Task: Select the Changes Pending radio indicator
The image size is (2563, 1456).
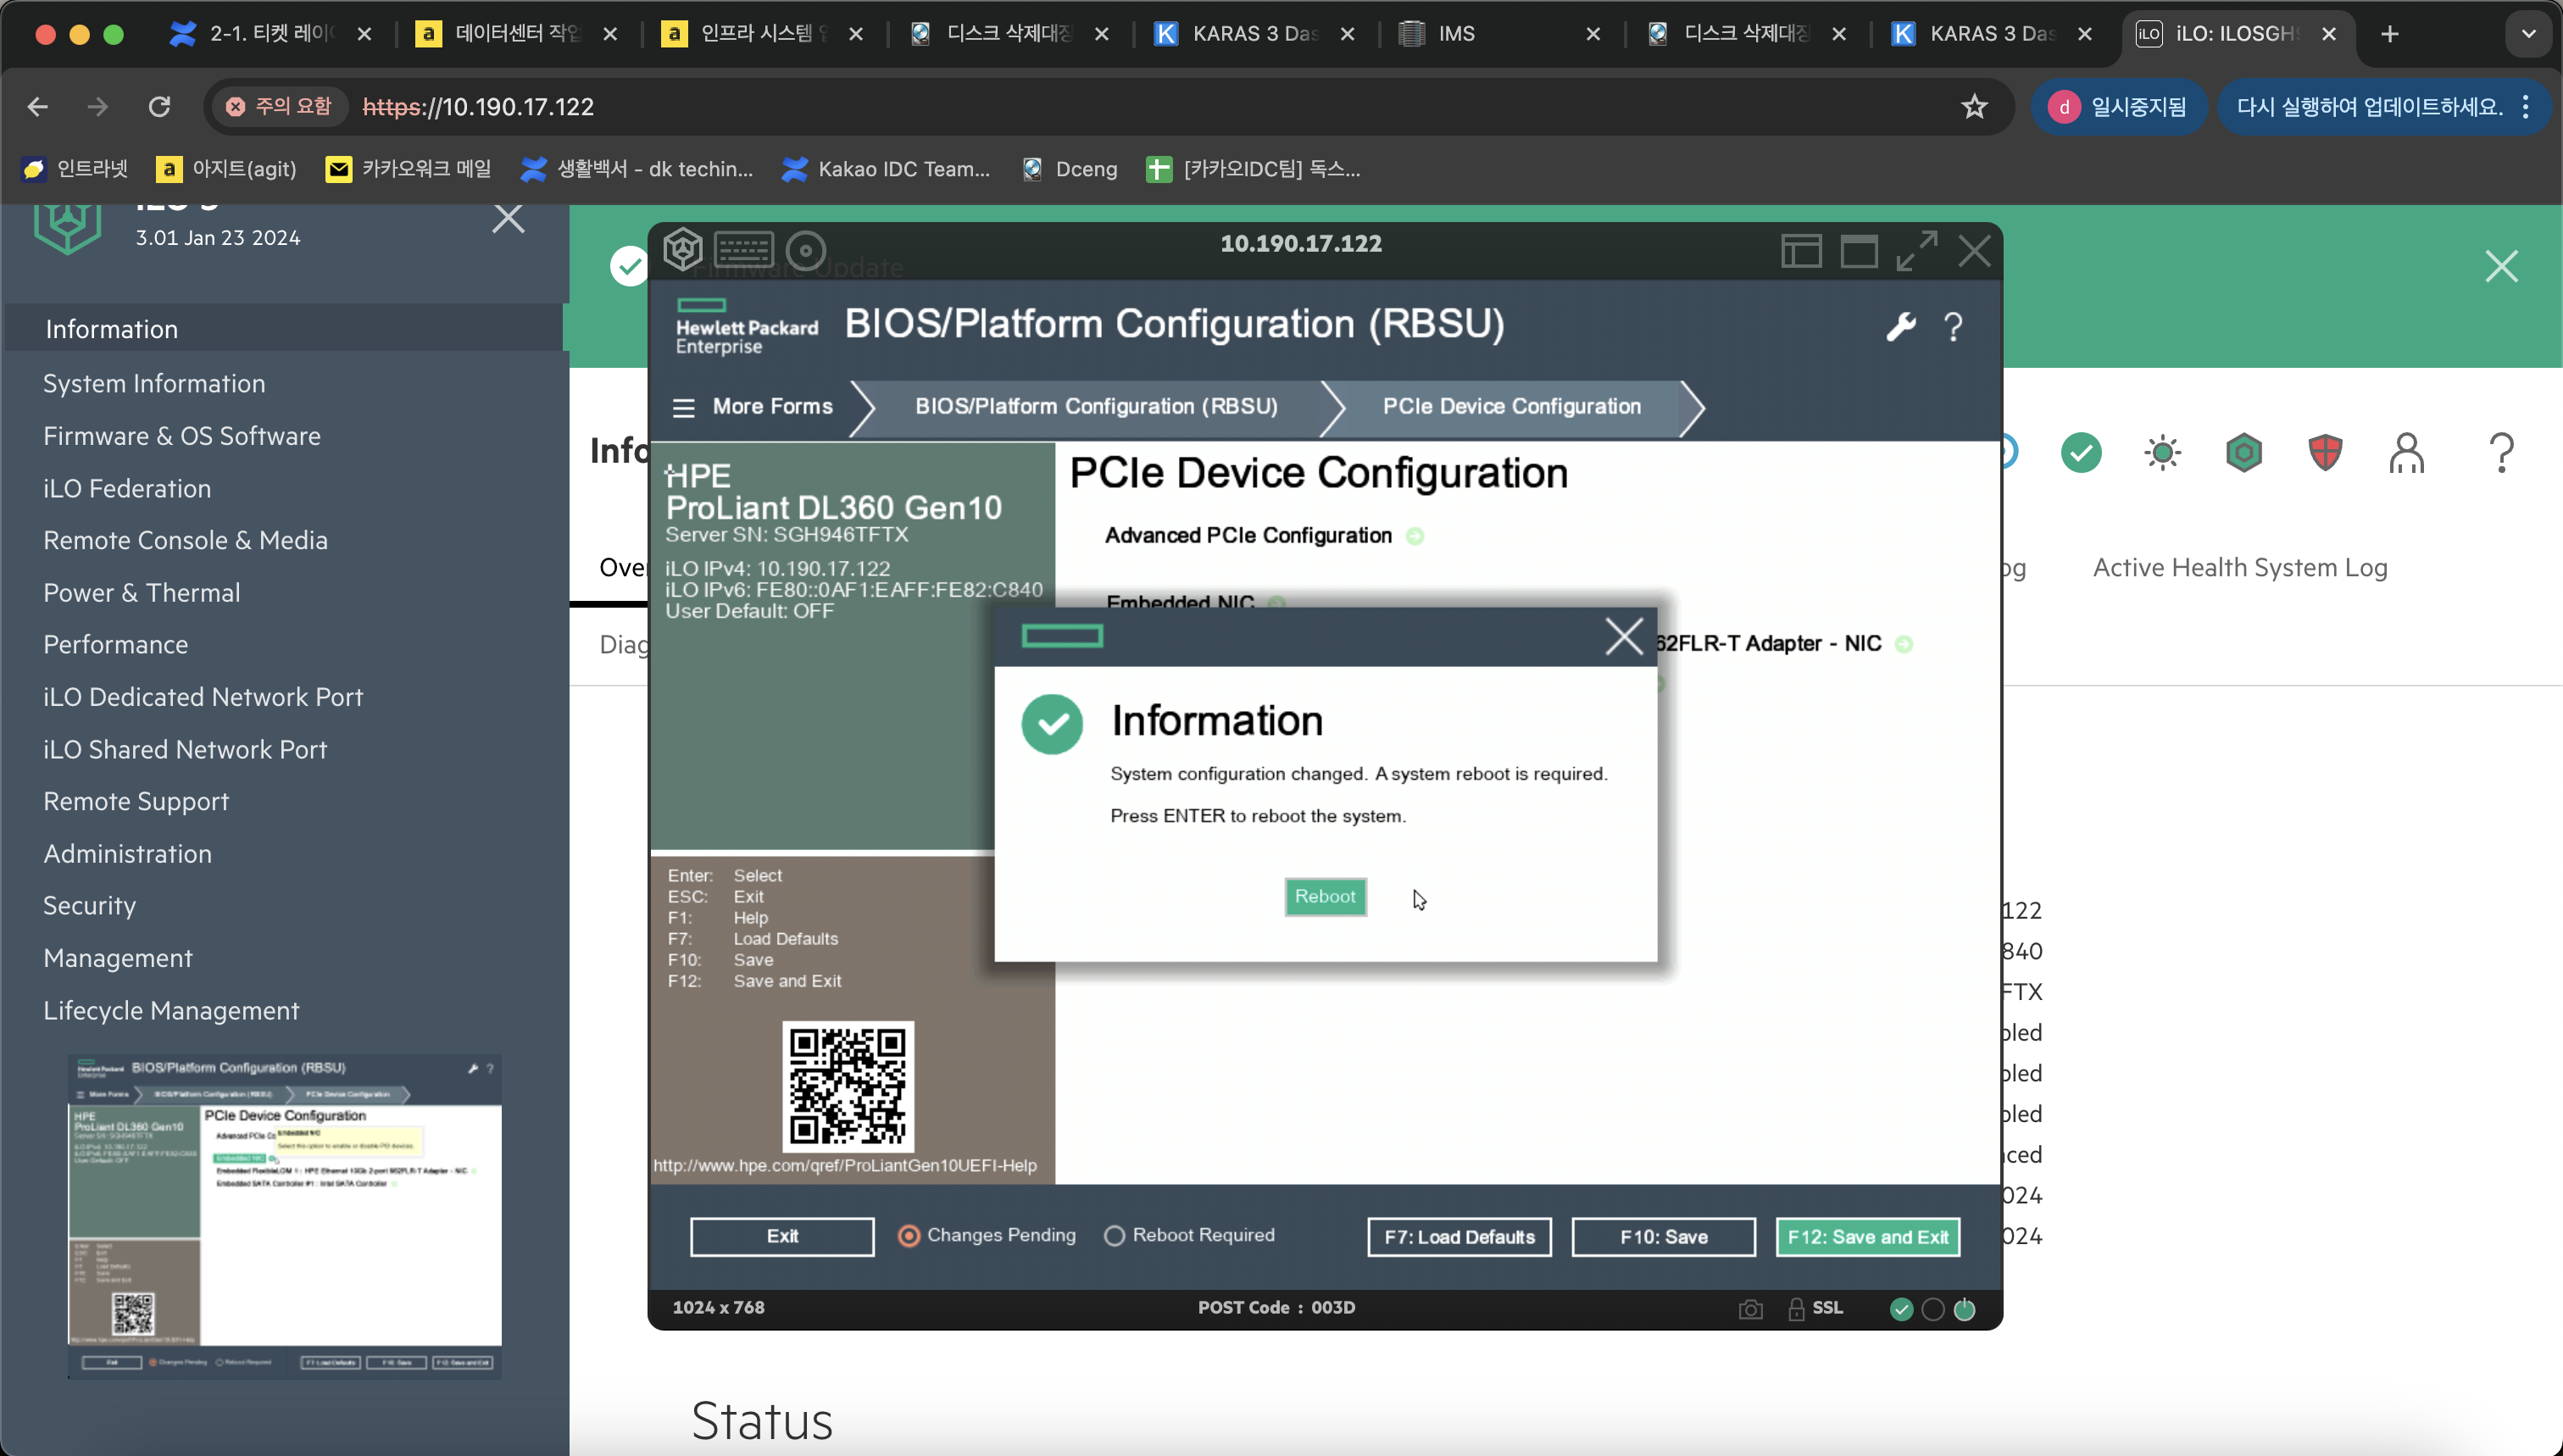Action: tap(908, 1236)
